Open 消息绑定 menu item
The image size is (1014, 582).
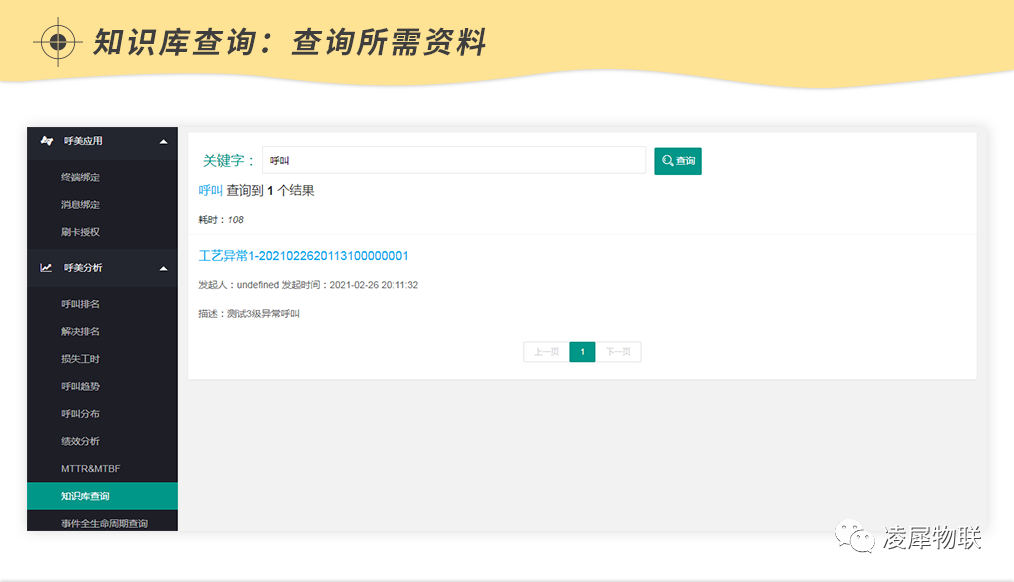(x=80, y=205)
